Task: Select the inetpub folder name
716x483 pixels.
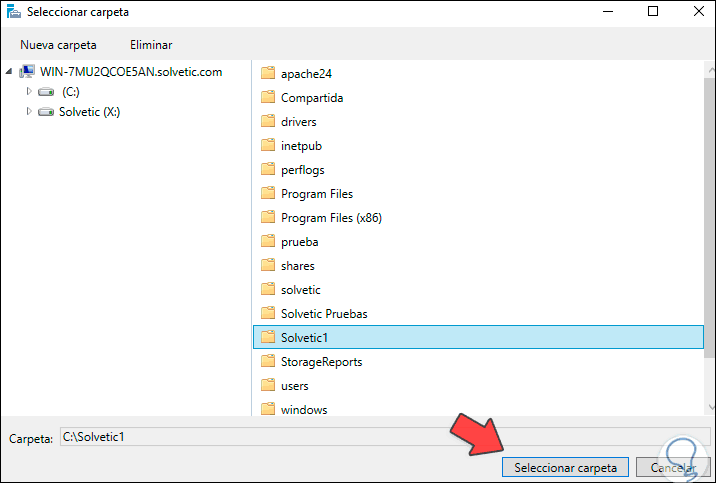Action: click(301, 146)
